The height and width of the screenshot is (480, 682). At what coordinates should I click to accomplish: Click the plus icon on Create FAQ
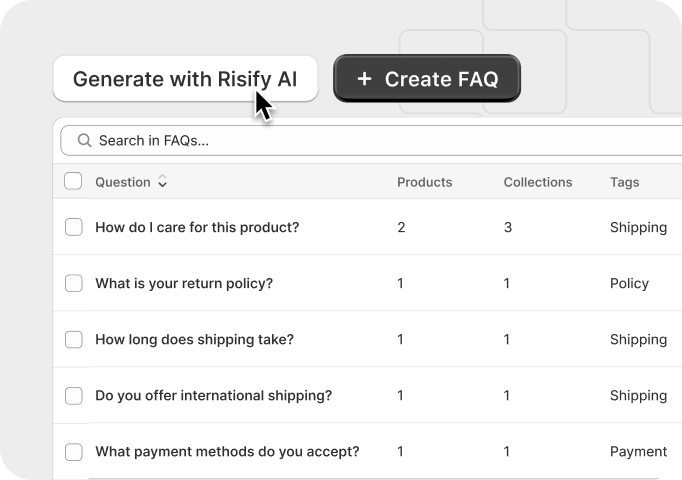tap(364, 79)
